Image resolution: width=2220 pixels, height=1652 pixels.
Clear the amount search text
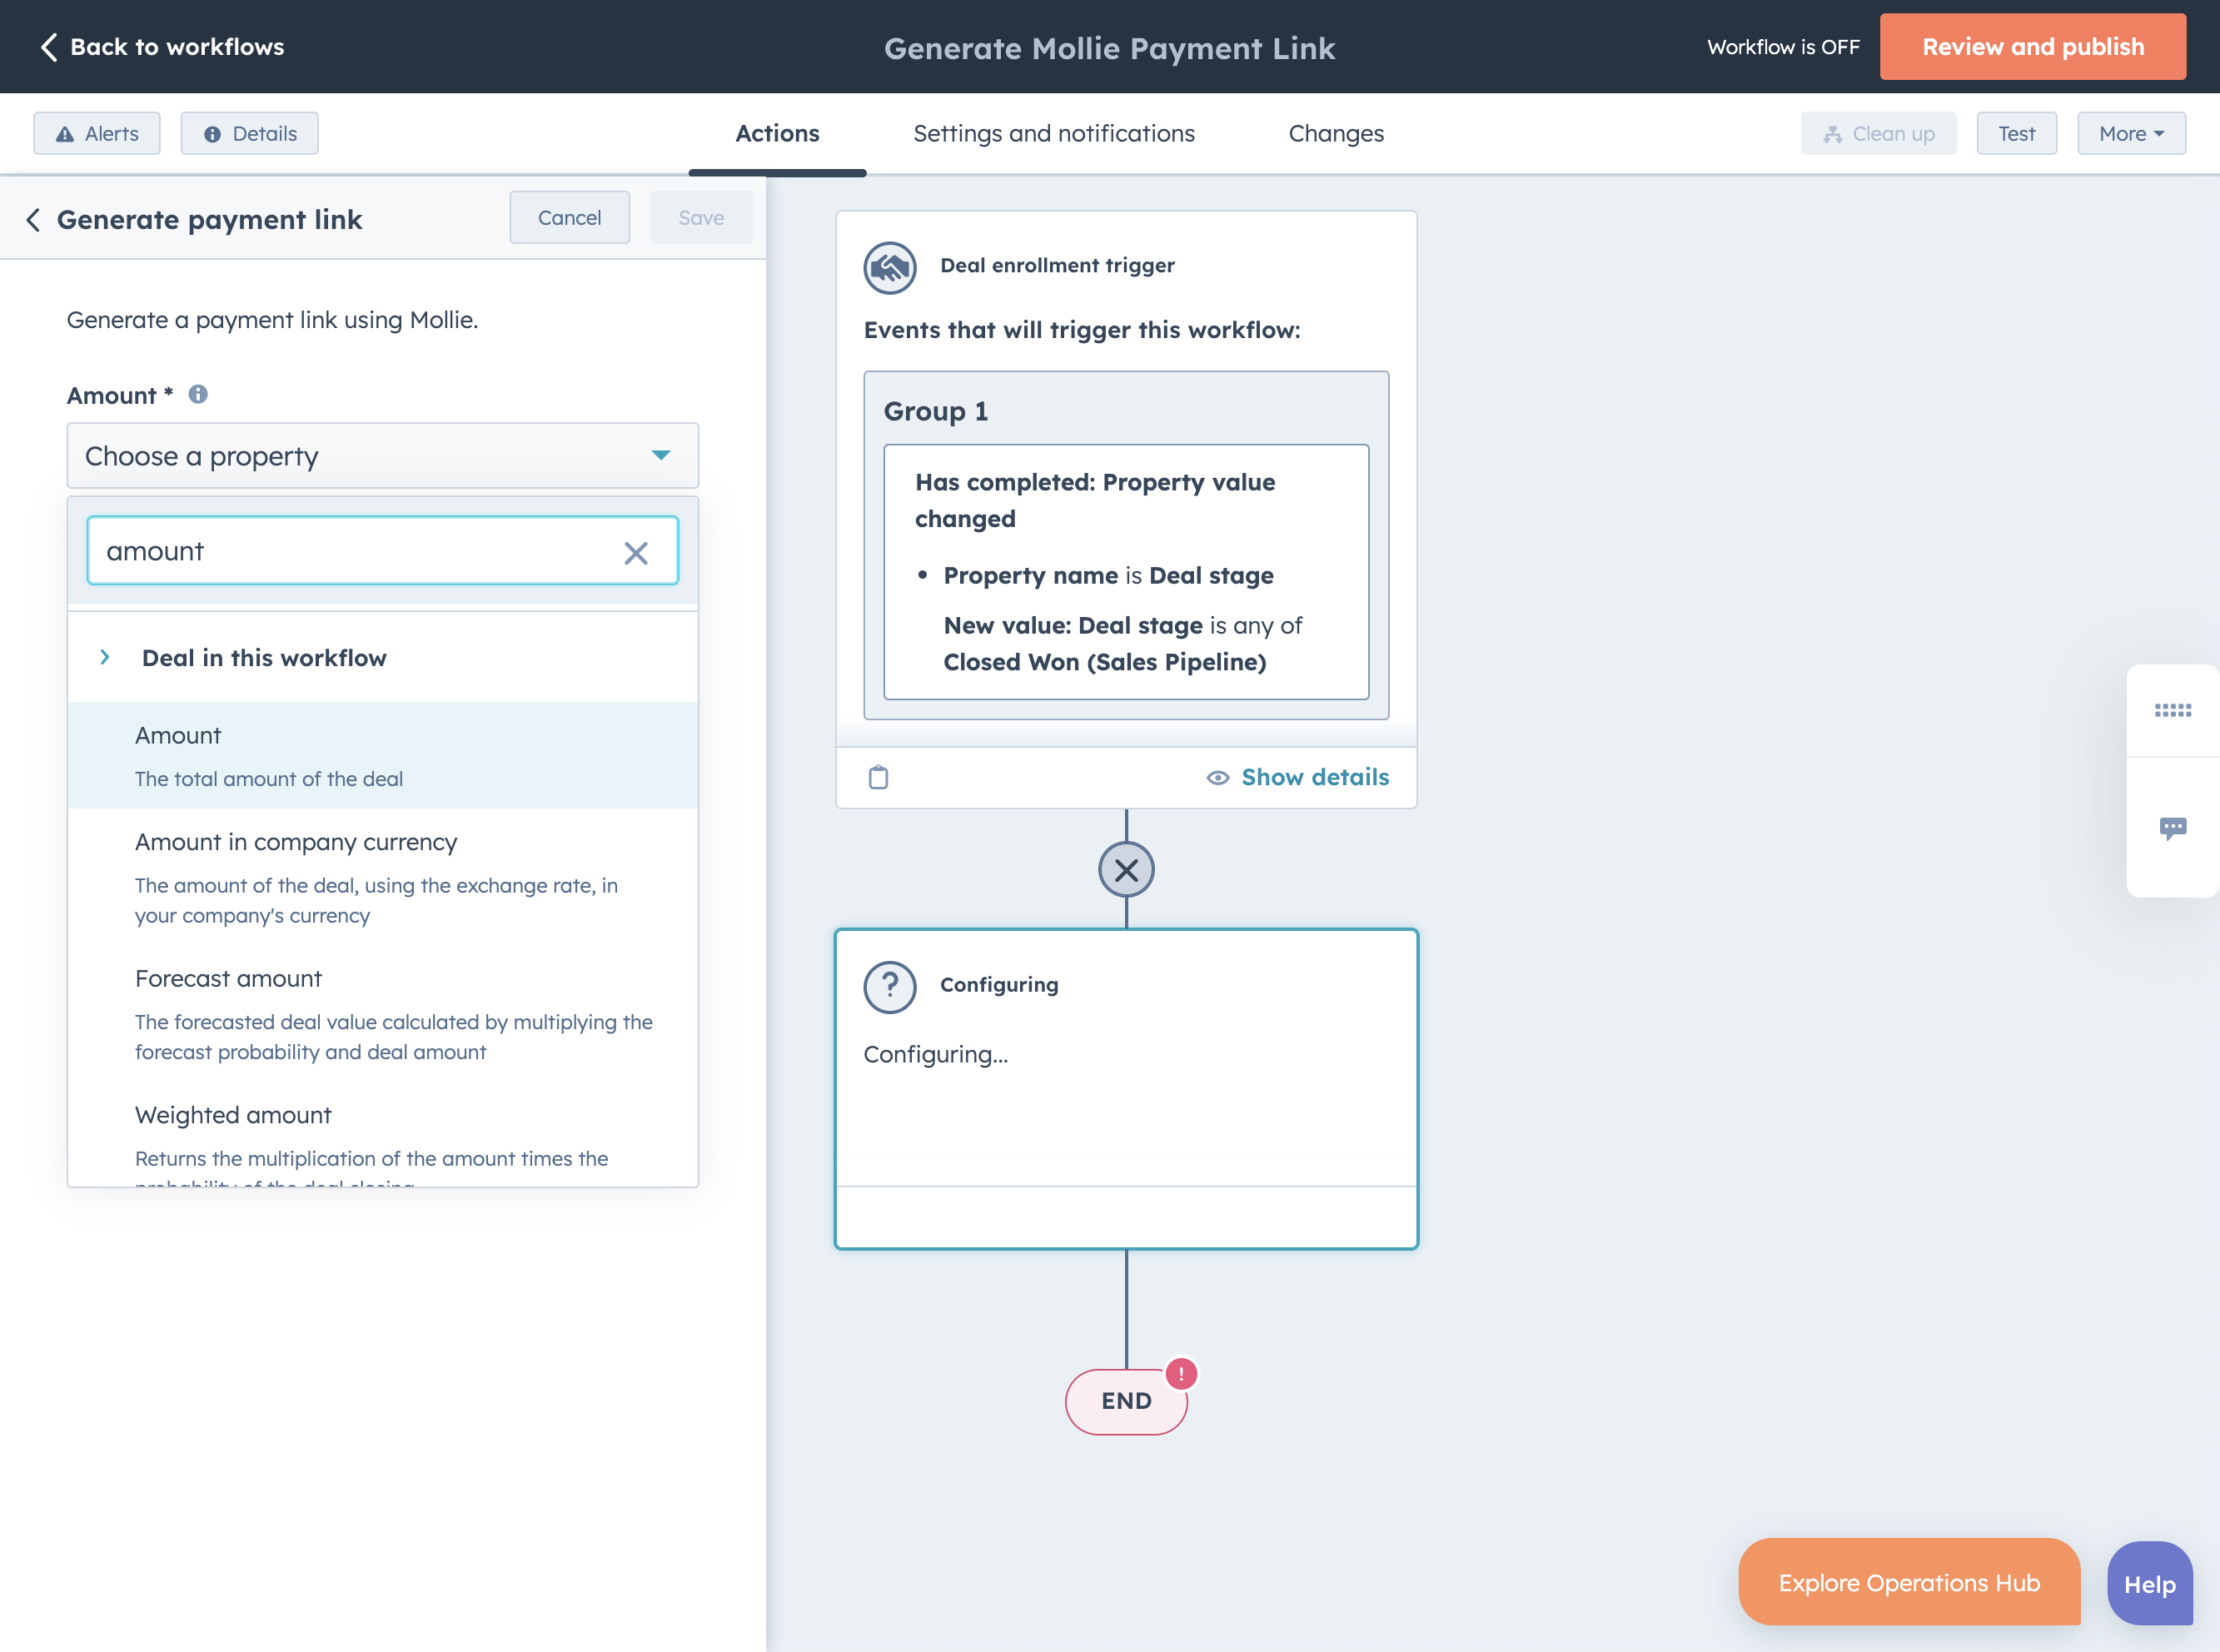[636, 552]
